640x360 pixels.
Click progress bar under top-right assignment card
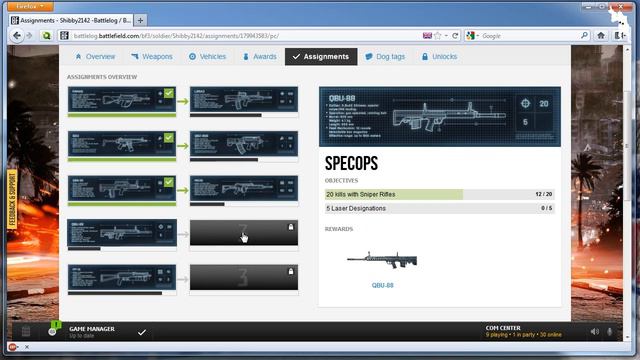pyautogui.click(x=244, y=115)
